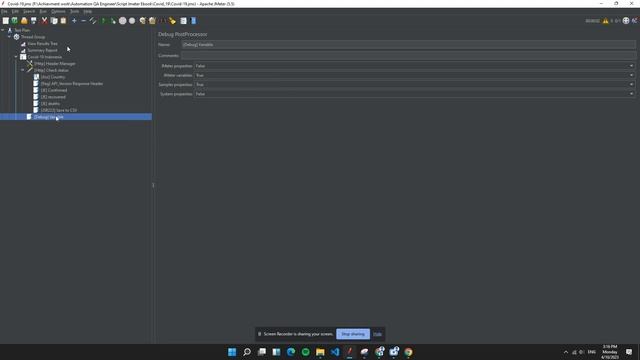Click the Stop test toolbar icon

point(122,21)
